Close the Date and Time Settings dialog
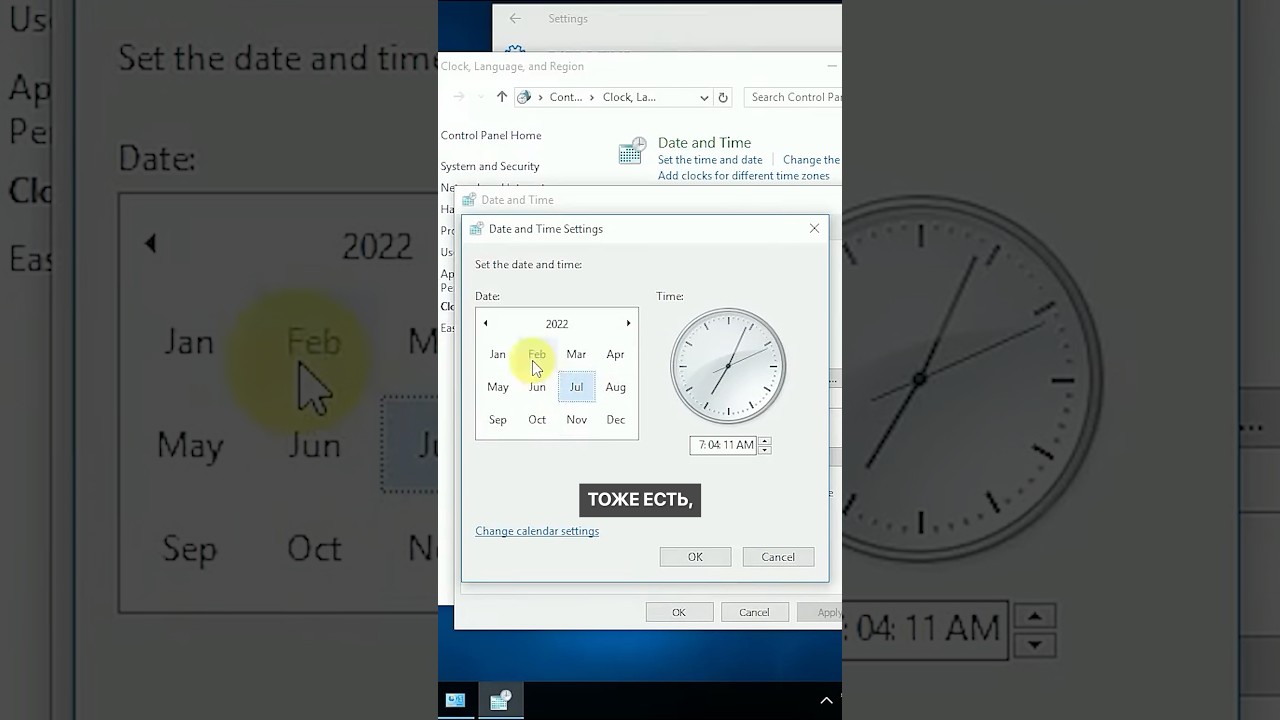 [x=814, y=228]
